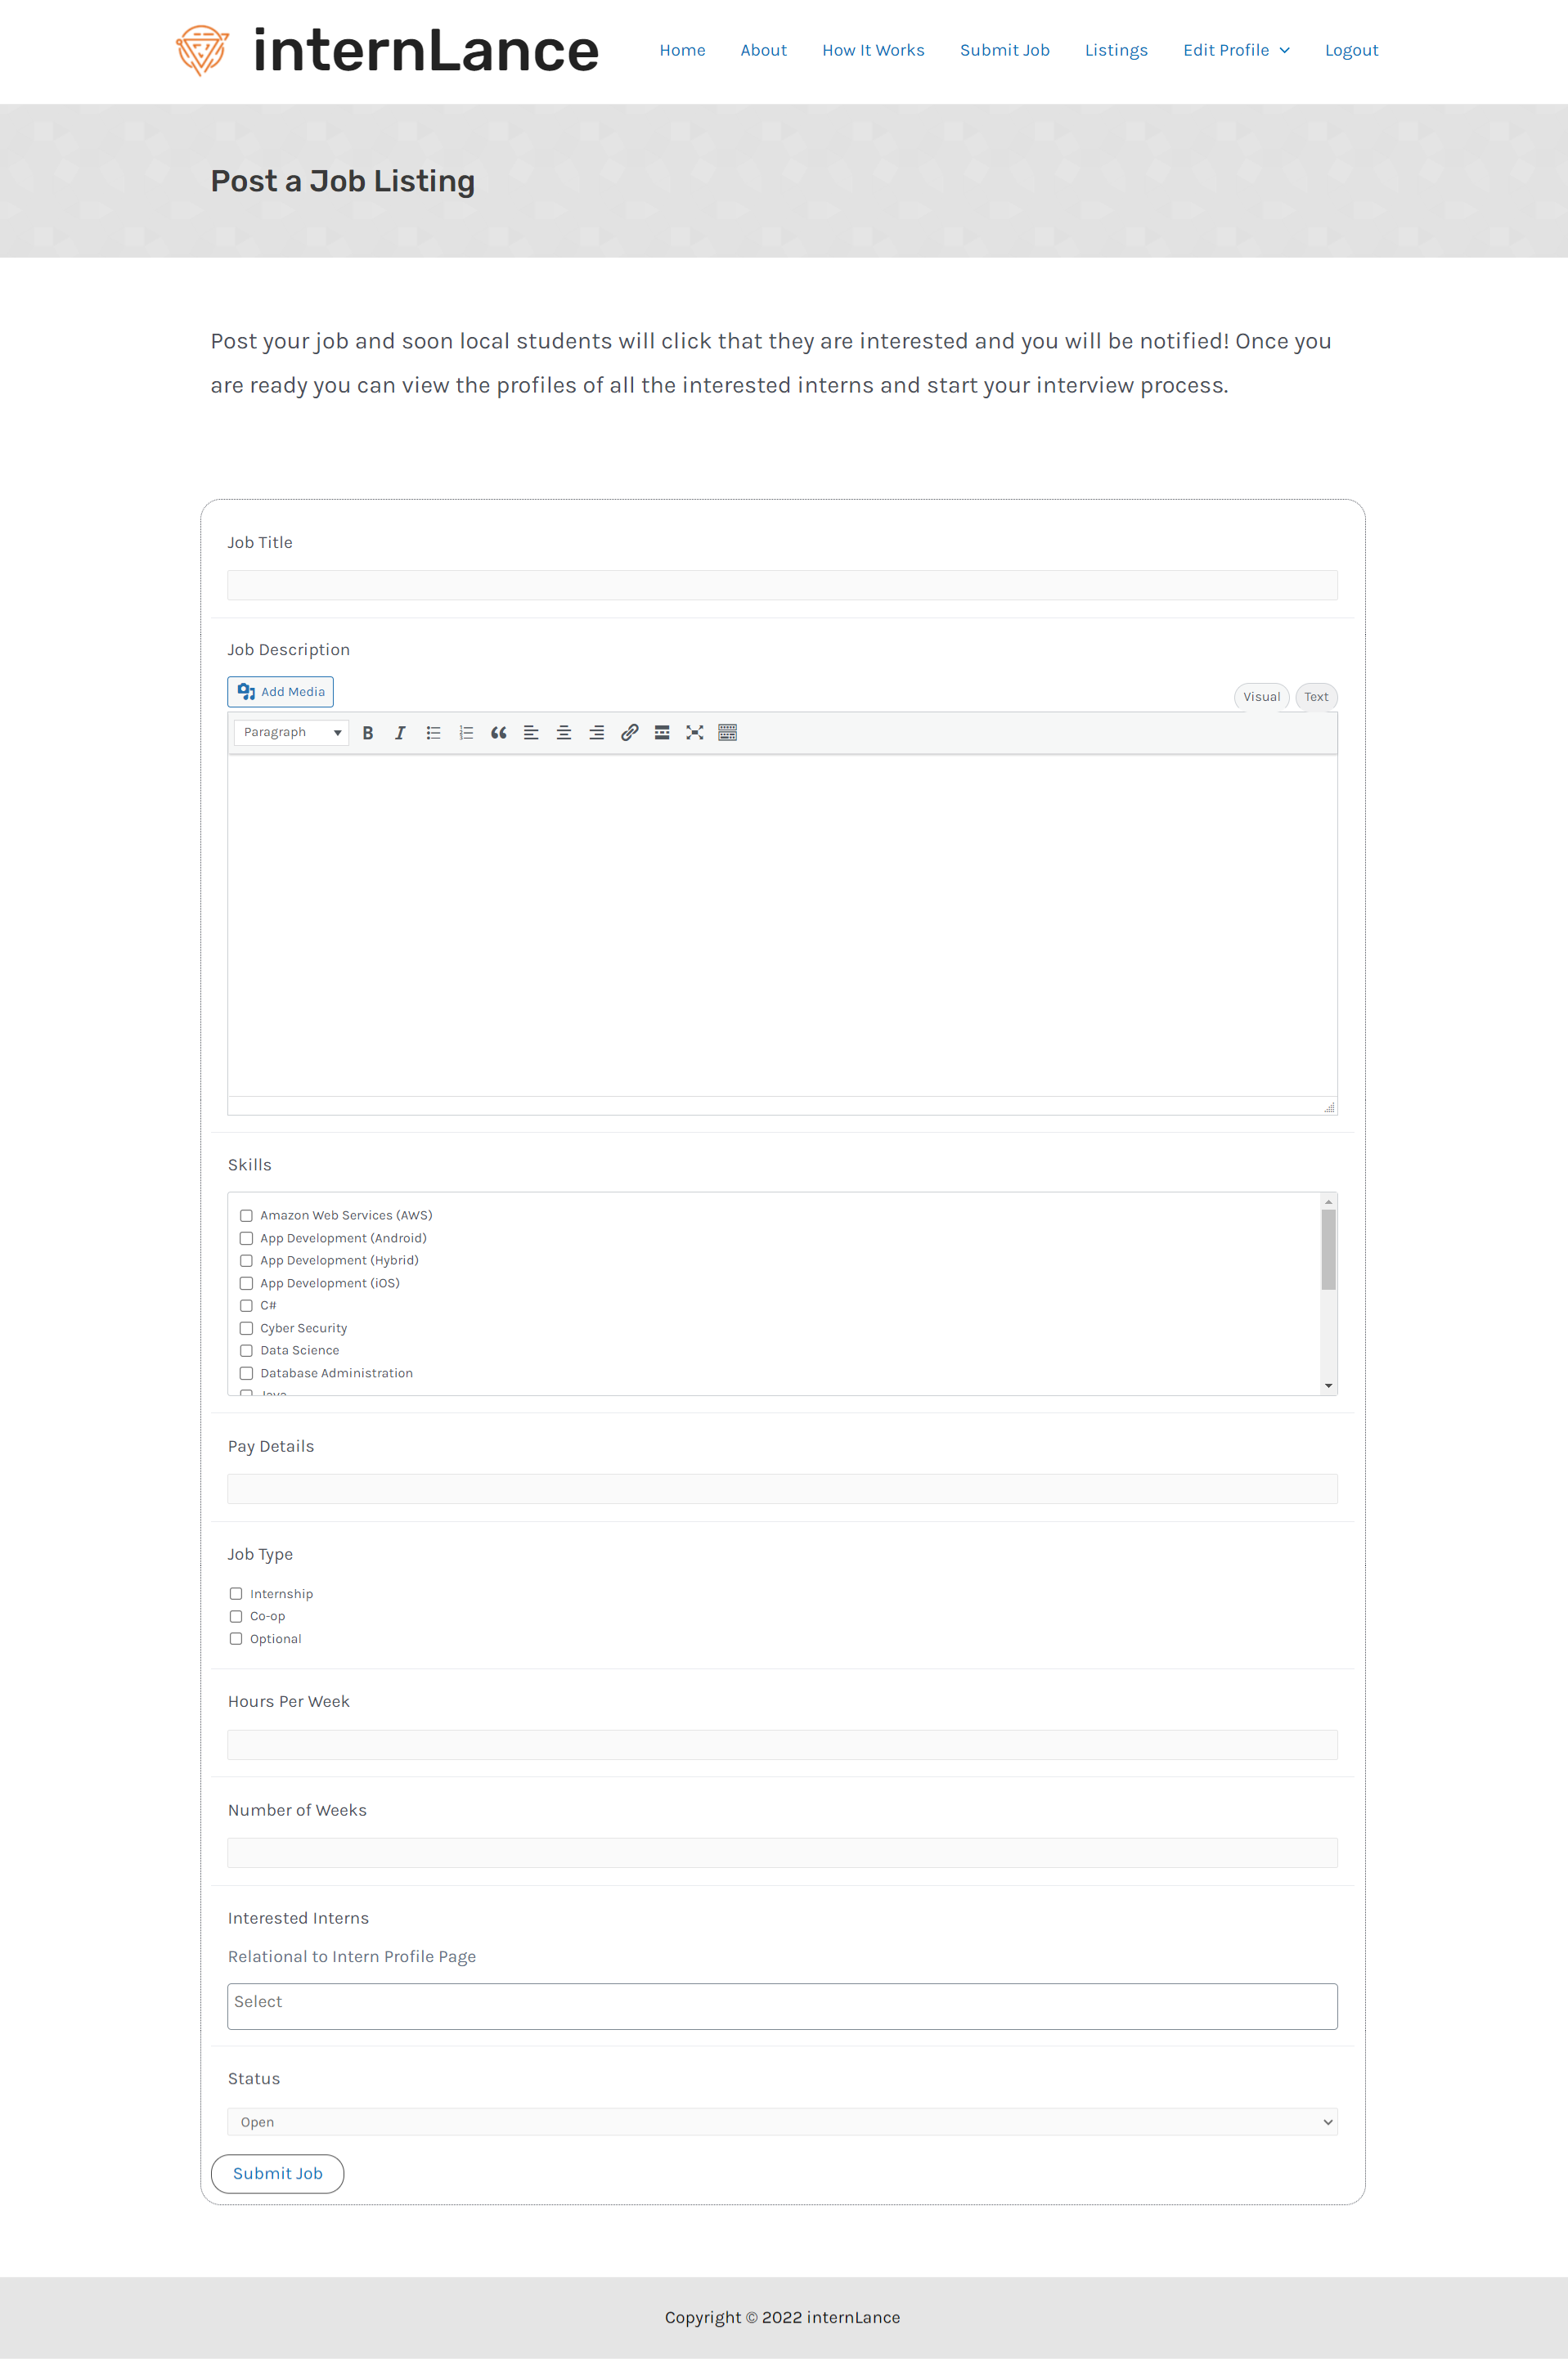
Task: Click the internLance logo icon
Action: click(x=202, y=51)
